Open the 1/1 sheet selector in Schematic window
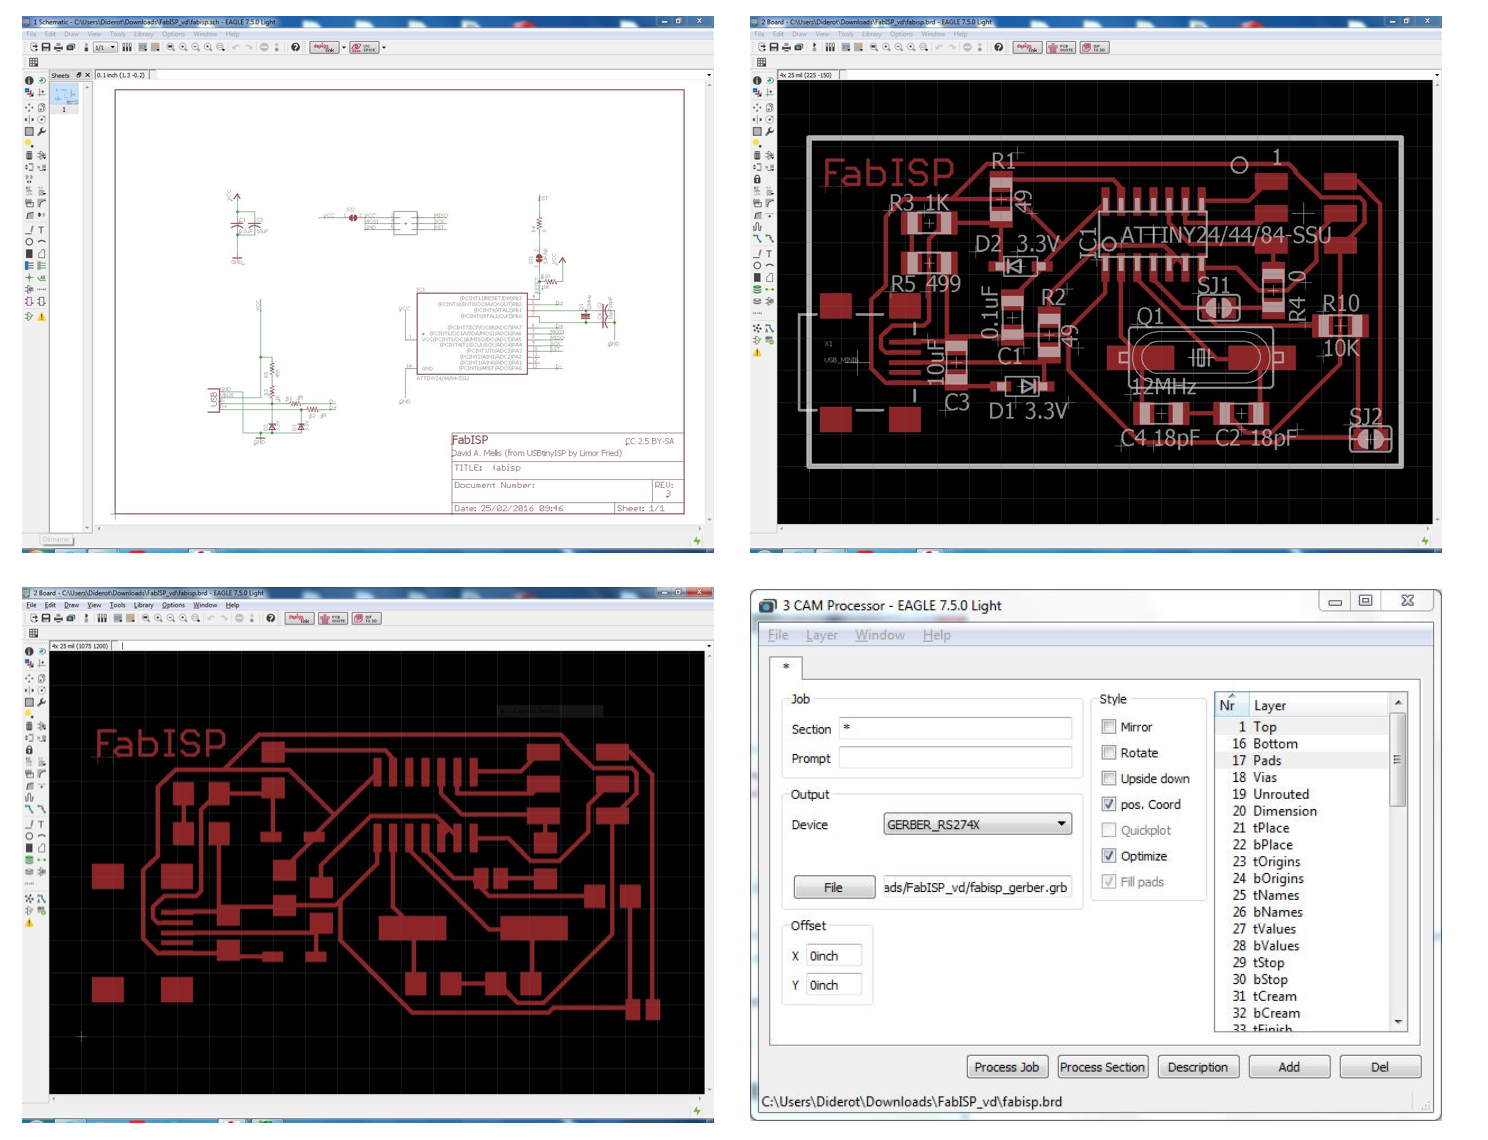The image size is (1488, 1140). (x=105, y=47)
